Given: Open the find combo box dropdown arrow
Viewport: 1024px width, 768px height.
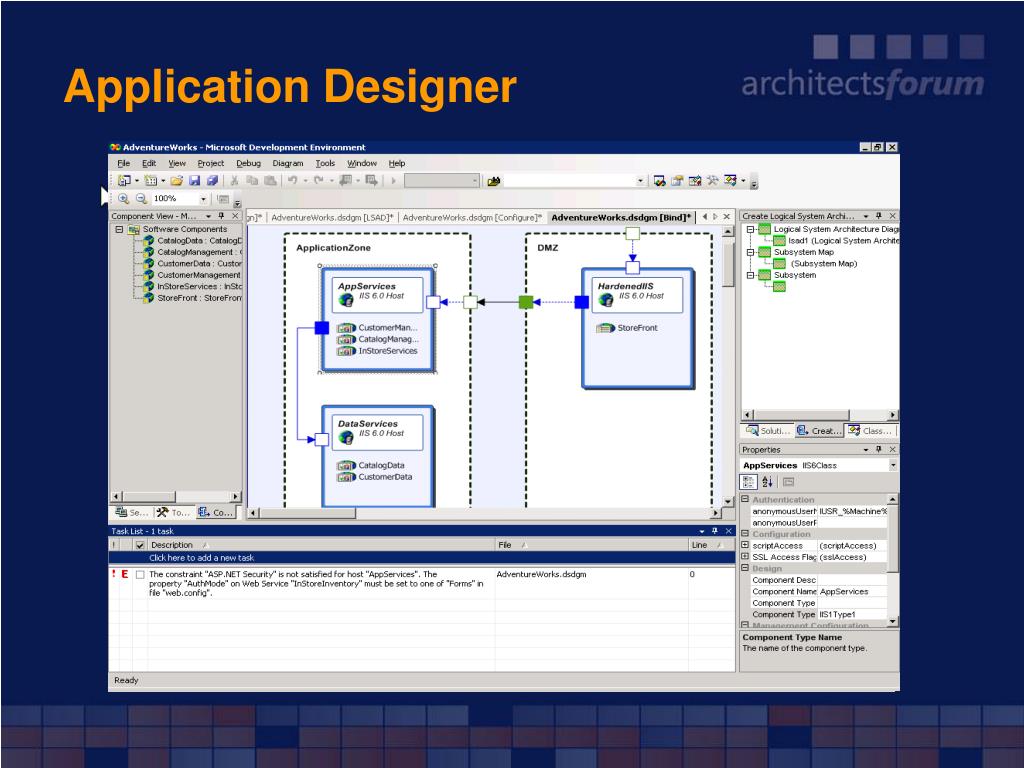Looking at the screenshot, I should click(641, 181).
